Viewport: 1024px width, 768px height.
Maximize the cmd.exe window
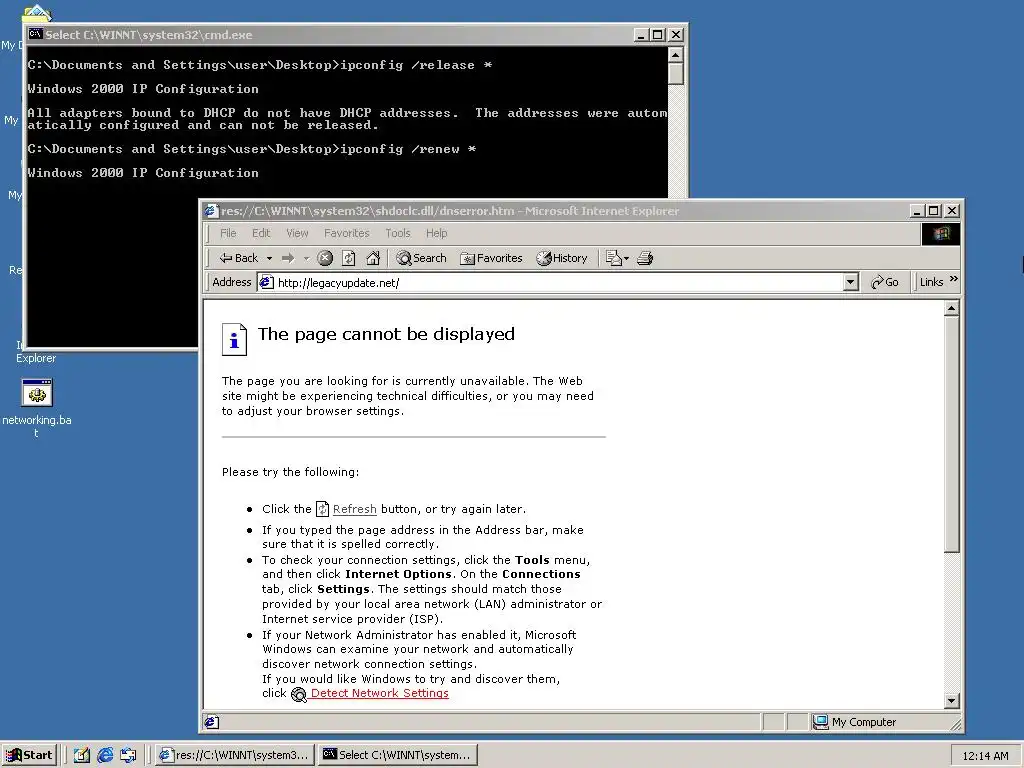pos(658,35)
